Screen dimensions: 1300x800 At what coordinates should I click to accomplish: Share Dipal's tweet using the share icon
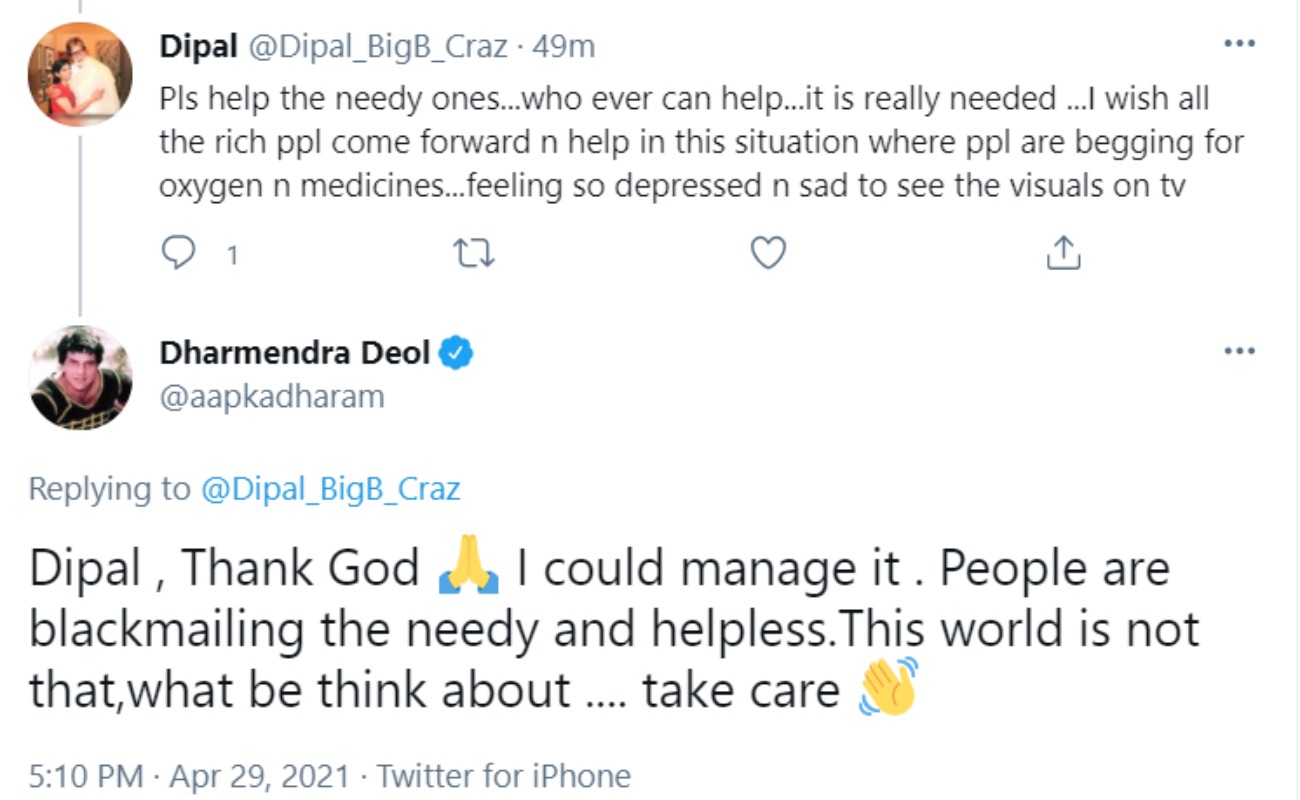point(1062,254)
